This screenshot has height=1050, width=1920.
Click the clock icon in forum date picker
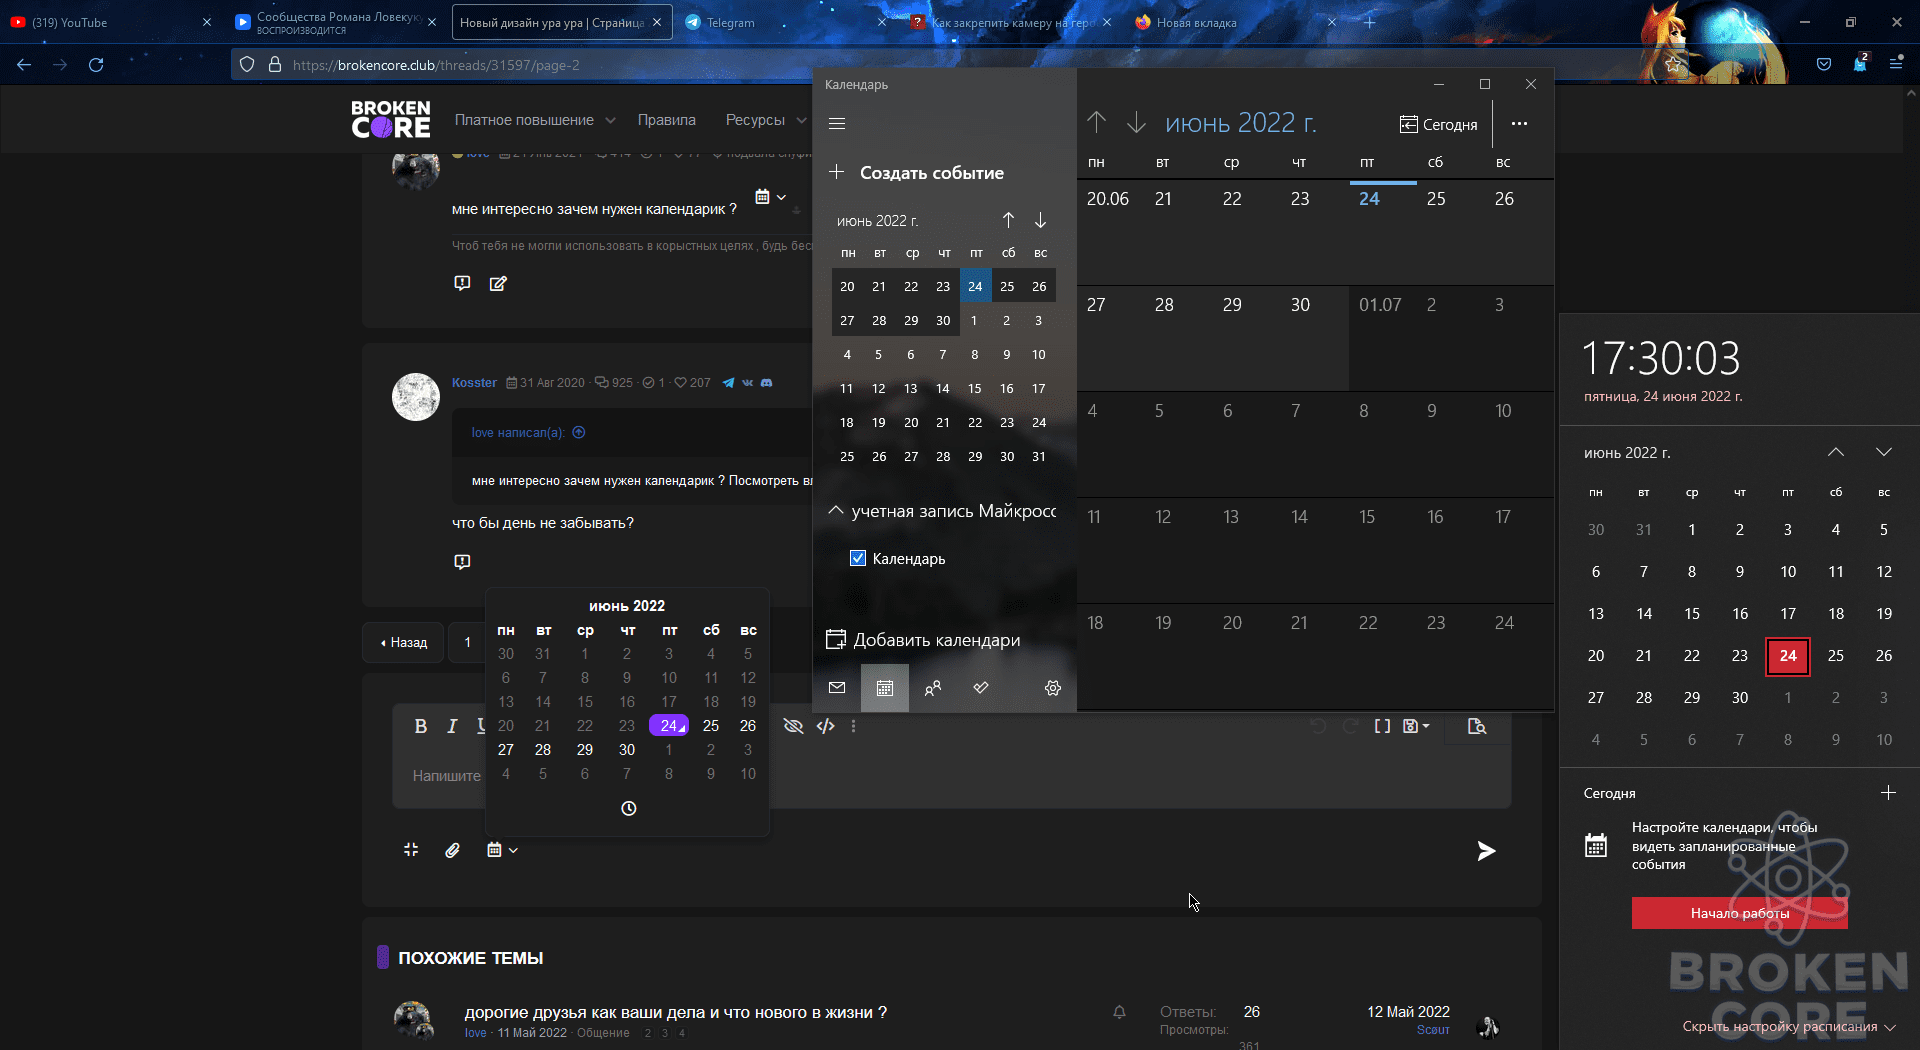pyautogui.click(x=628, y=808)
